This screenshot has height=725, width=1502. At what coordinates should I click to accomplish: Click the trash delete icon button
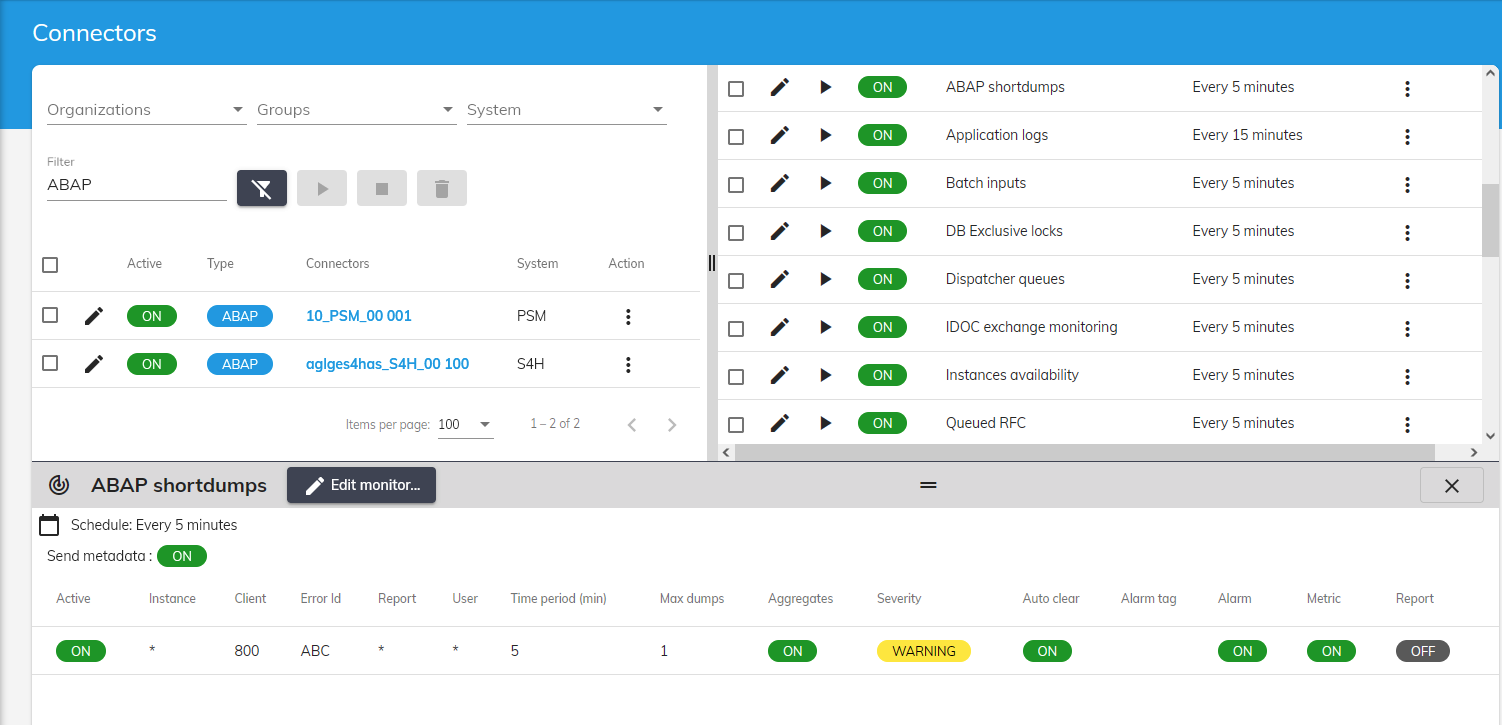point(442,188)
